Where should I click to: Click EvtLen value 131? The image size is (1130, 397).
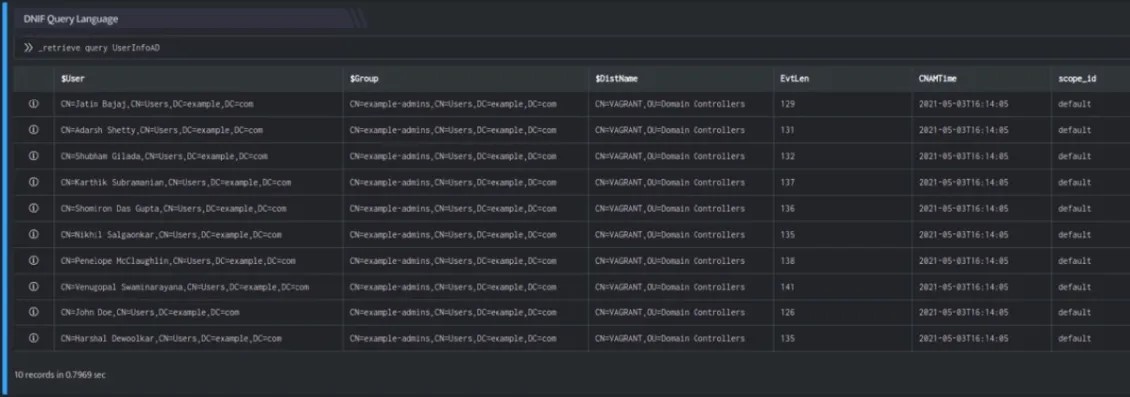tap(787, 130)
